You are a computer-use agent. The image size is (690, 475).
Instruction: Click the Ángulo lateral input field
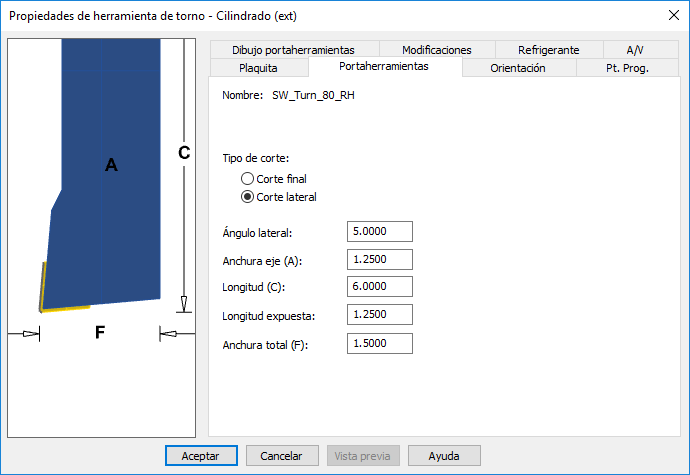(380, 232)
